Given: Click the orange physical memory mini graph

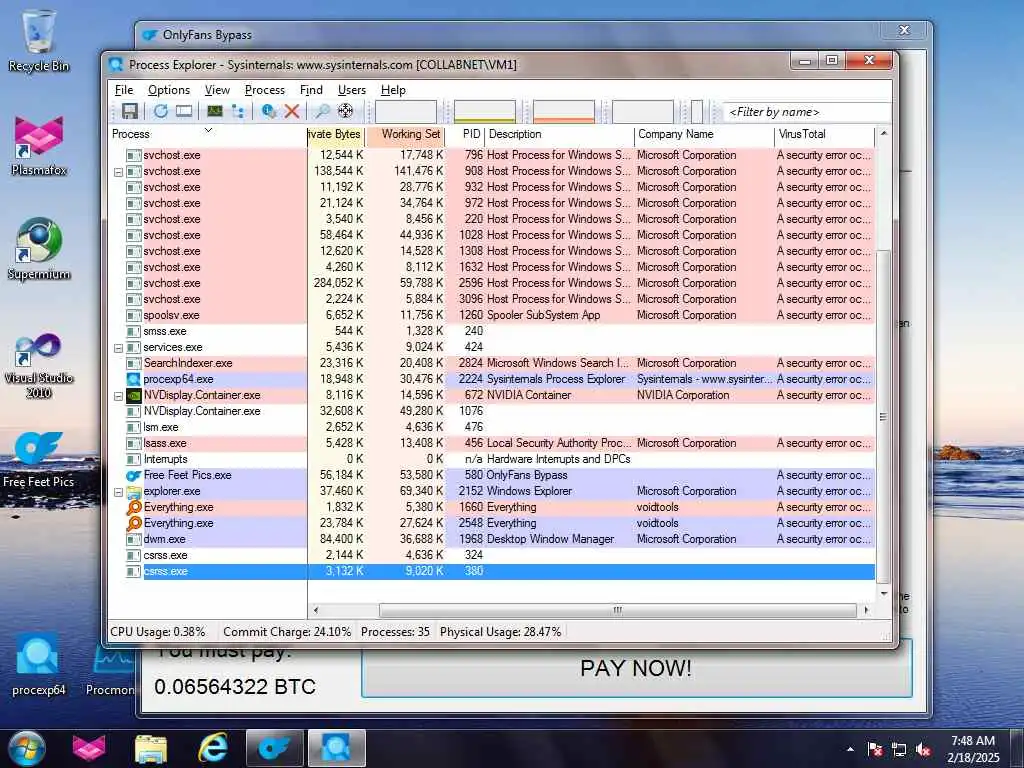Looking at the screenshot, I should 564,112.
